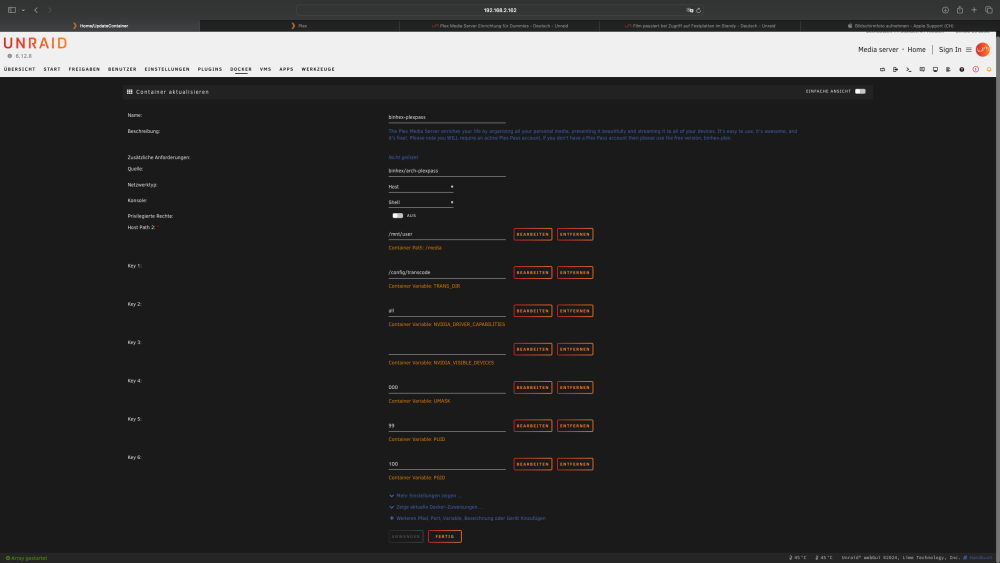
Task: Open the Konsole Shell dropdown
Action: 421,202
